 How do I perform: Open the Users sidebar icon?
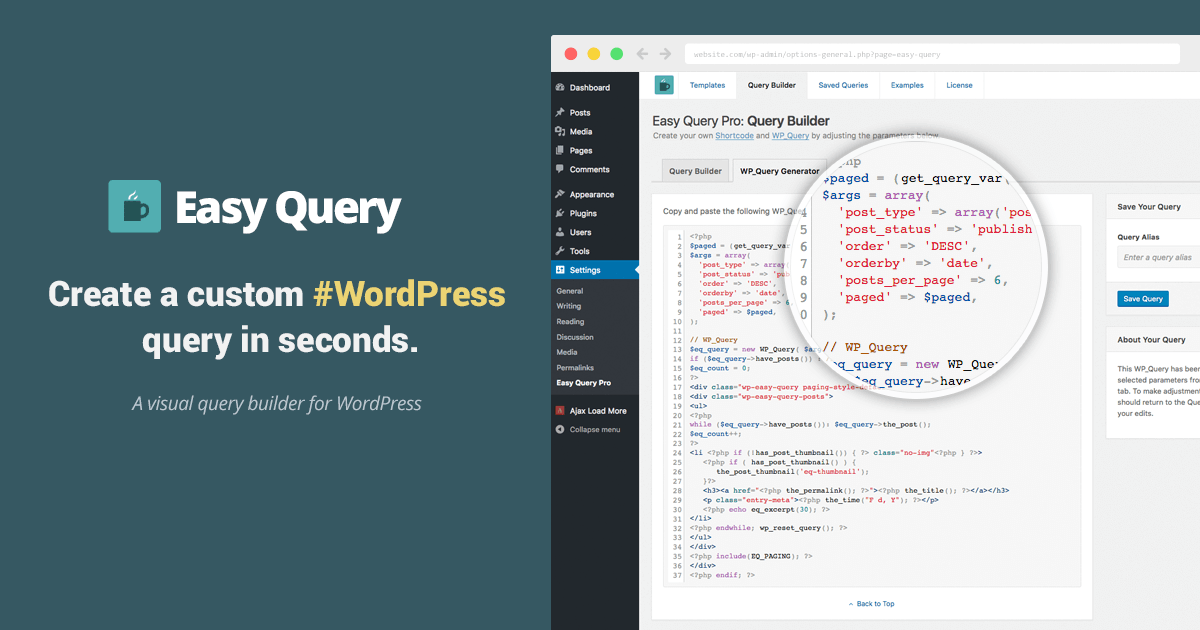point(562,231)
